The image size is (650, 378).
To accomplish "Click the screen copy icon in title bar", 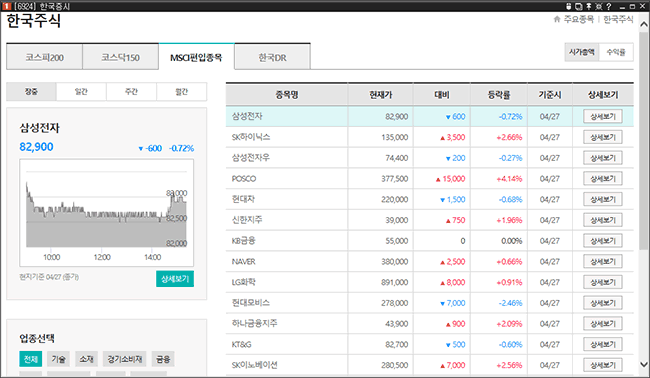I will click(x=579, y=6).
